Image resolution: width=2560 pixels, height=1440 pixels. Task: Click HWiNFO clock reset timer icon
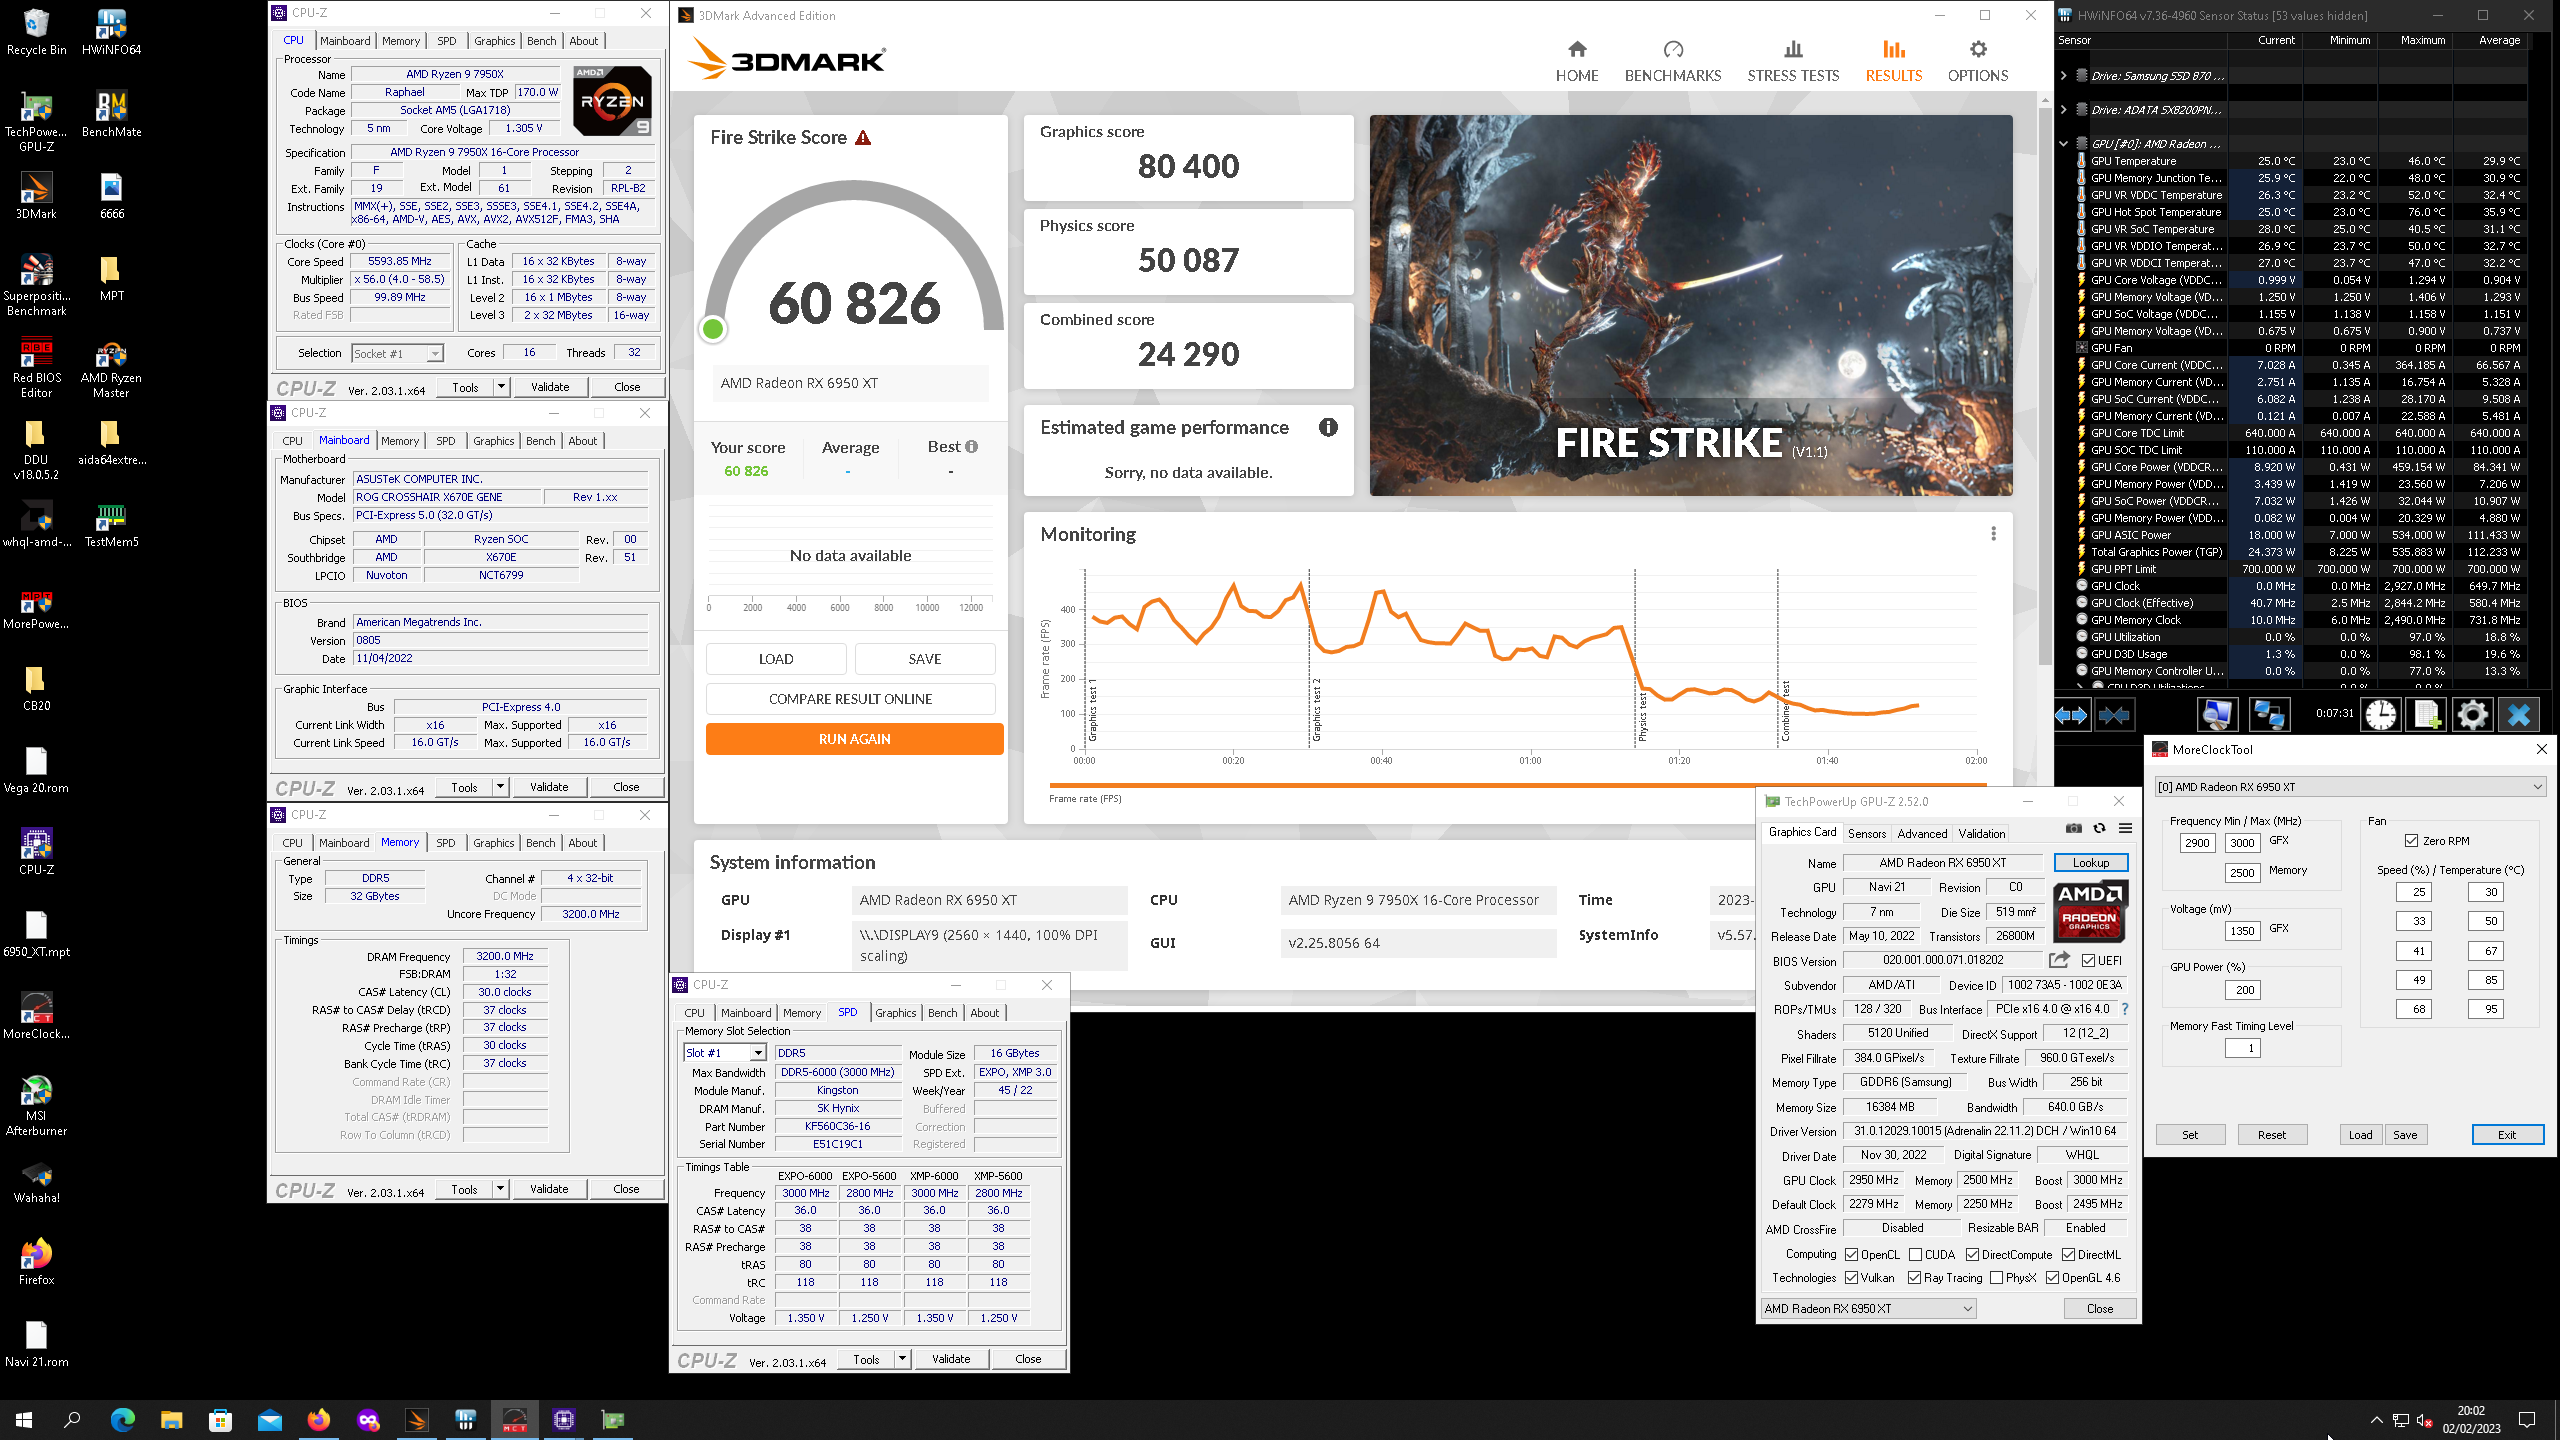[2380, 715]
